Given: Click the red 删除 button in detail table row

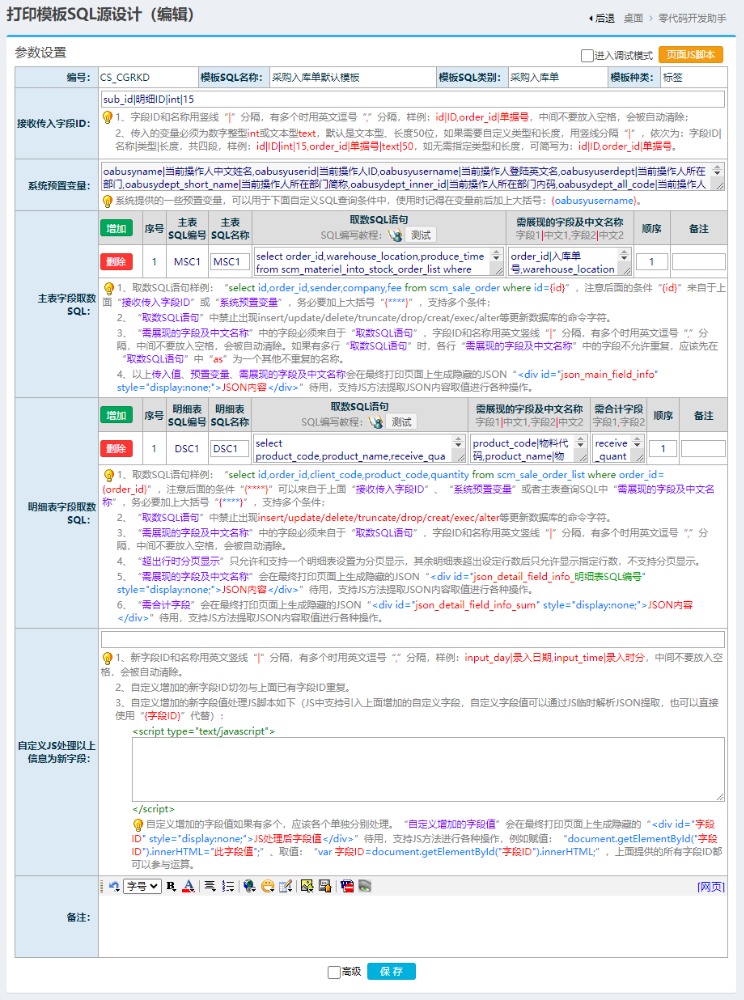Looking at the screenshot, I should pos(116,449).
